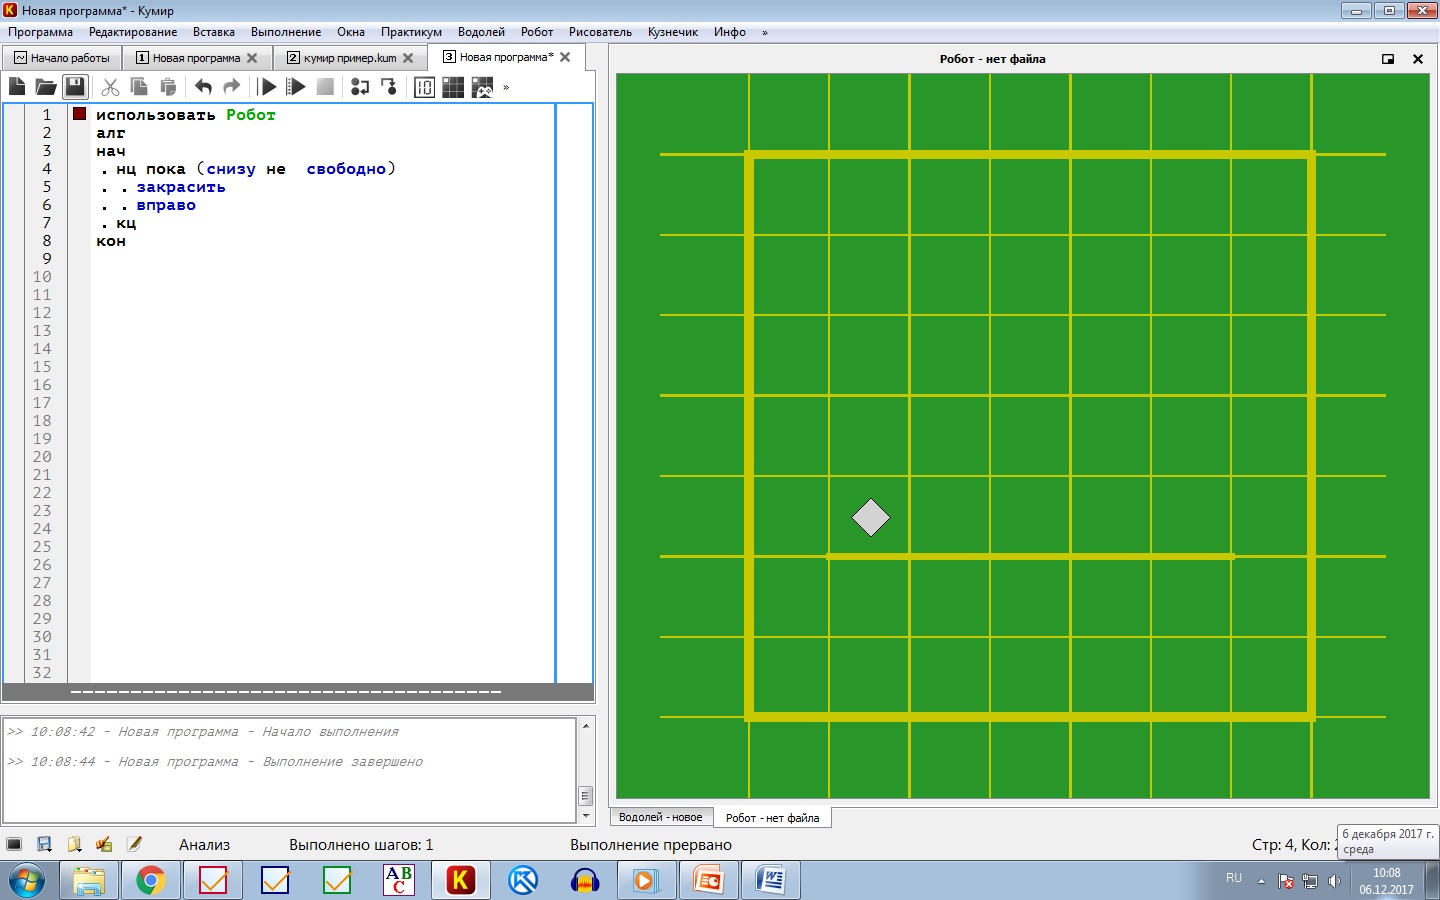Open the Вставка menu

[214, 32]
